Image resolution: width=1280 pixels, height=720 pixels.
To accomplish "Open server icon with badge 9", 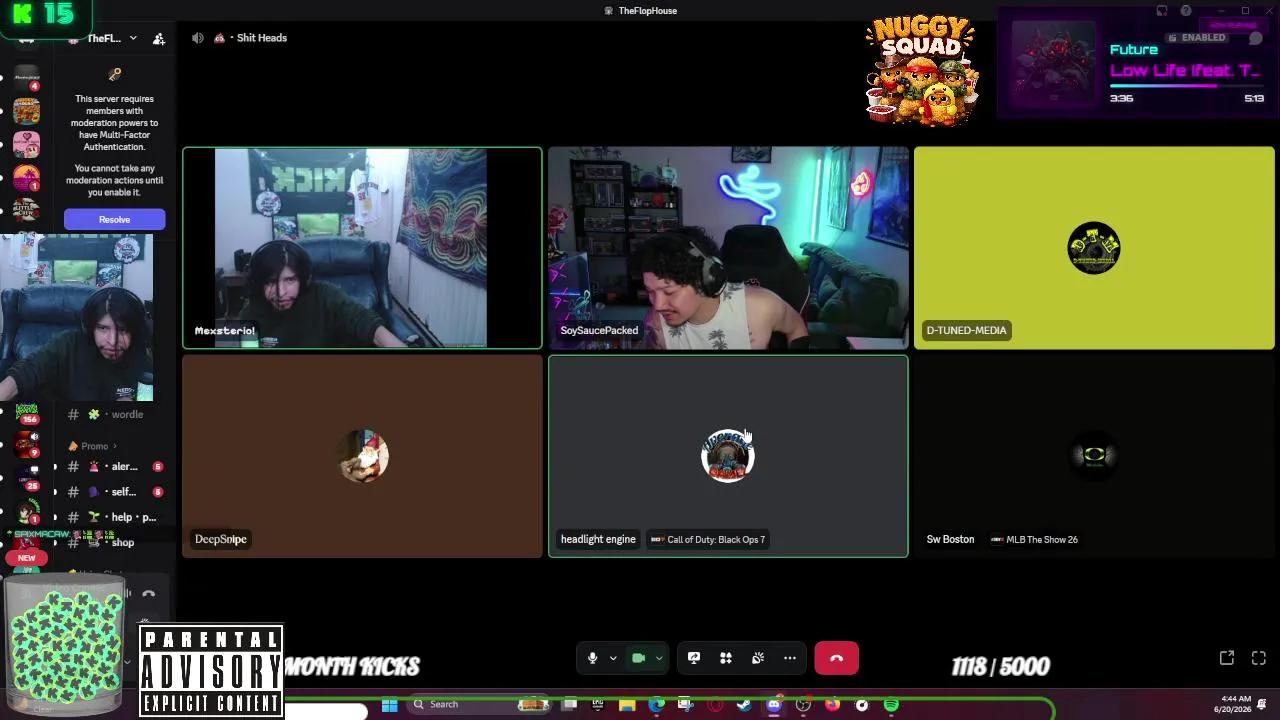I will click(26, 444).
